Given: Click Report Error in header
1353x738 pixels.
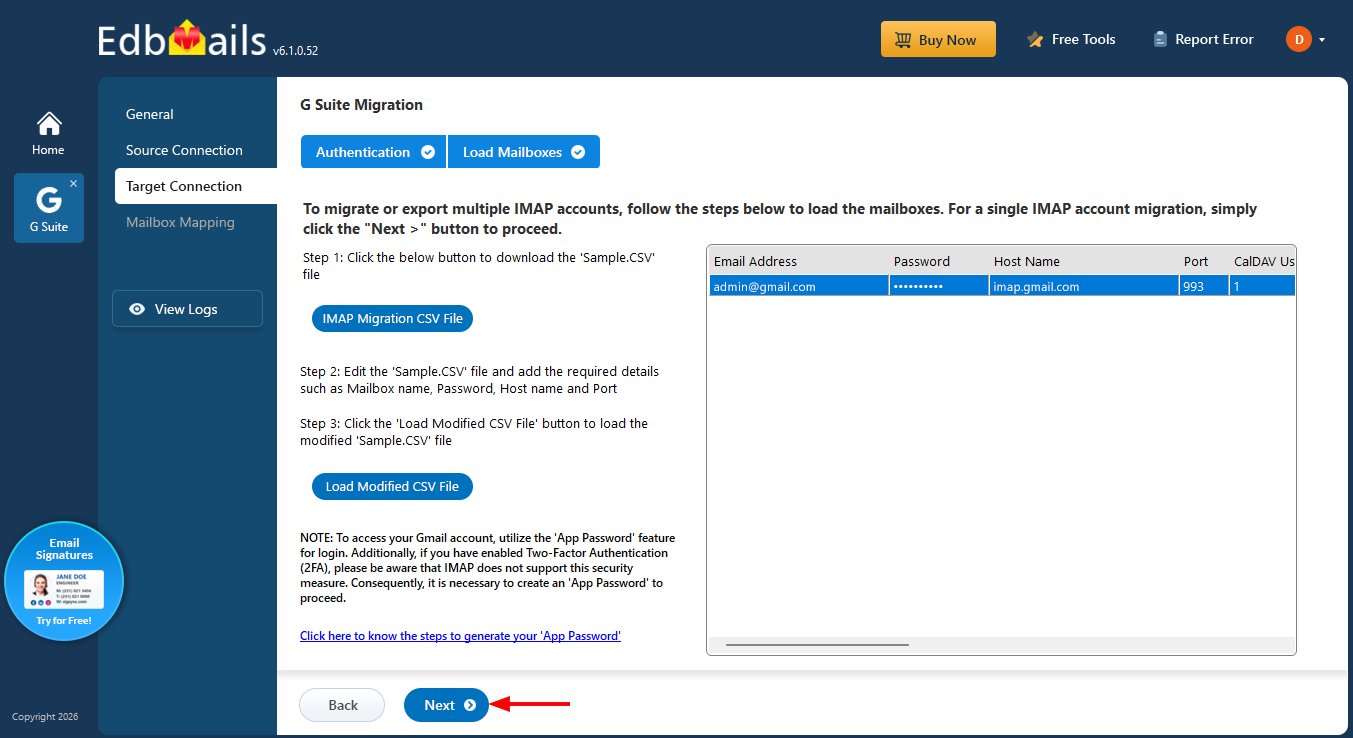Looking at the screenshot, I should pos(1203,40).
